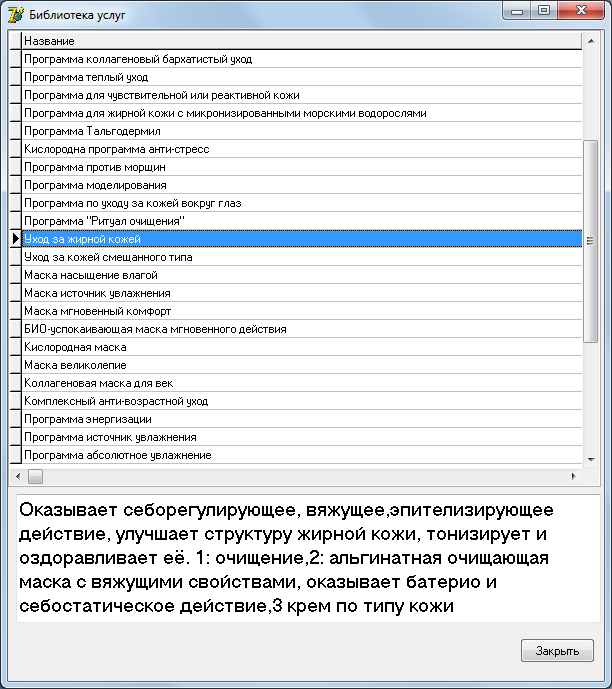The height and width of the screenshot is (689, 612).
Task: Select row Коллагеновая маска для век
Action: pos(302,383)
